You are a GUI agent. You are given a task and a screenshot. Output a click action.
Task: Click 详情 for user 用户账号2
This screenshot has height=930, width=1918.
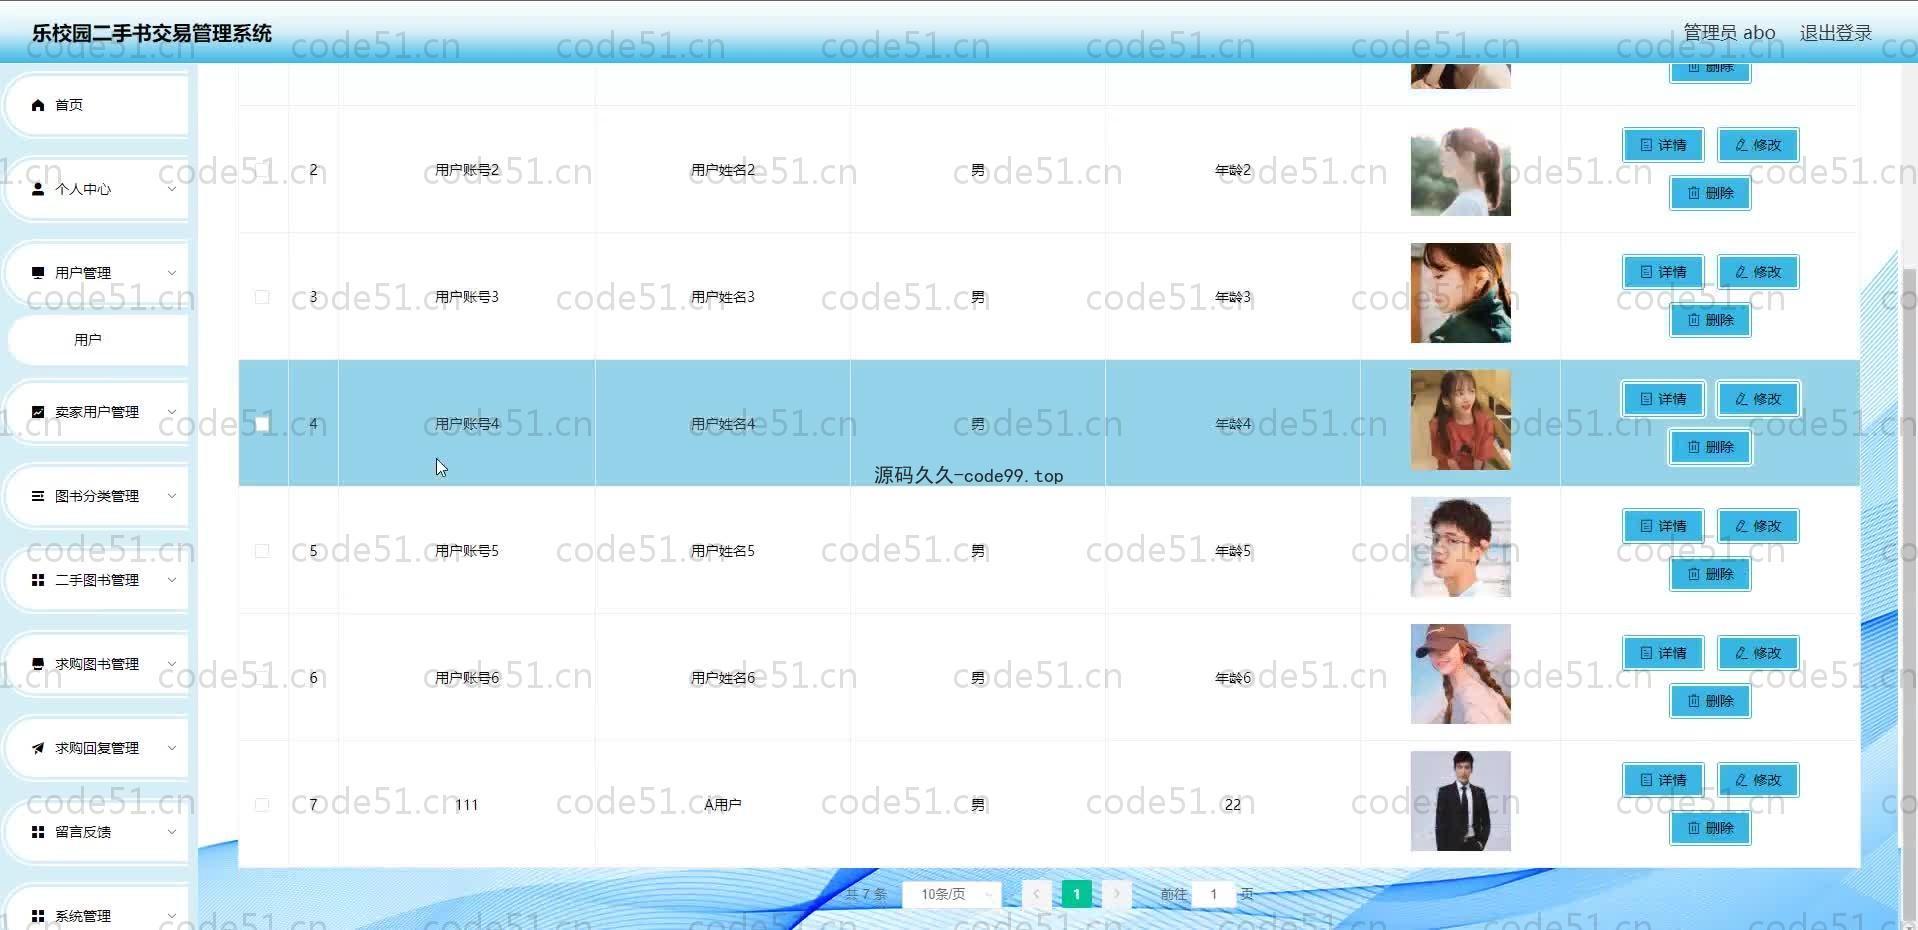click(x=1663, y=145)
